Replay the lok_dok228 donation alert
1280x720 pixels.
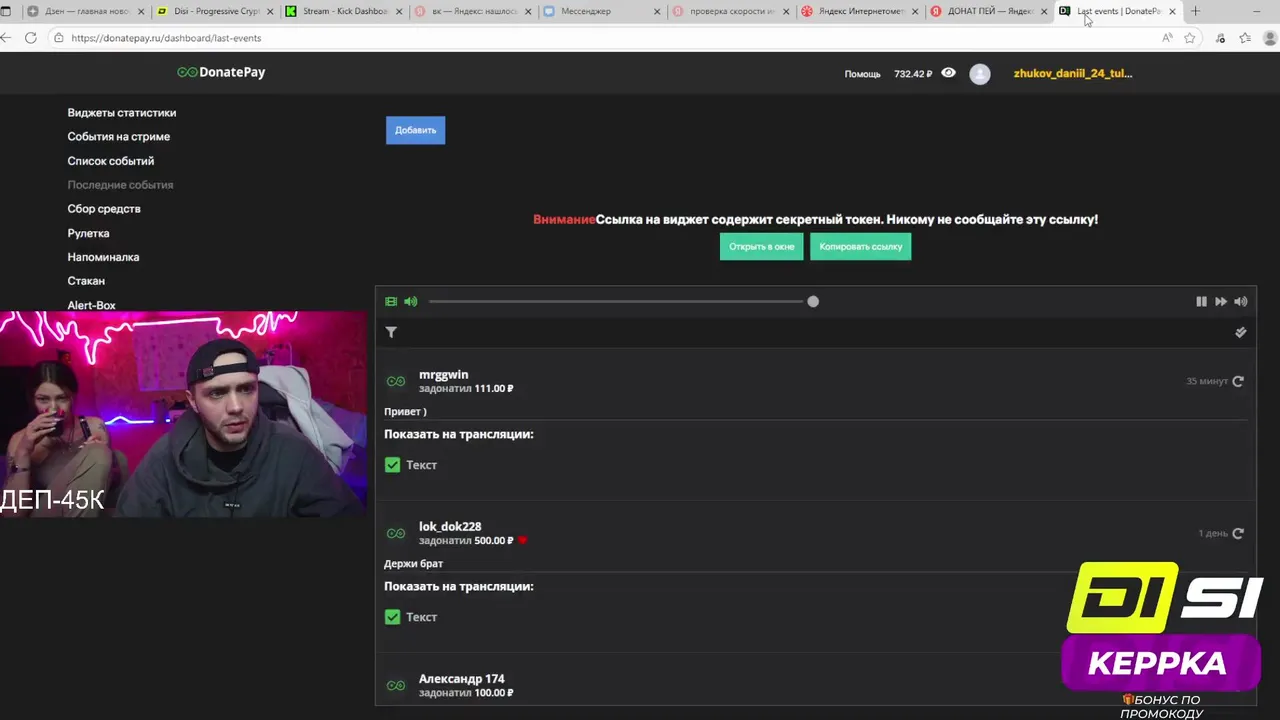pyautogui.click(x=1238, y=533)
